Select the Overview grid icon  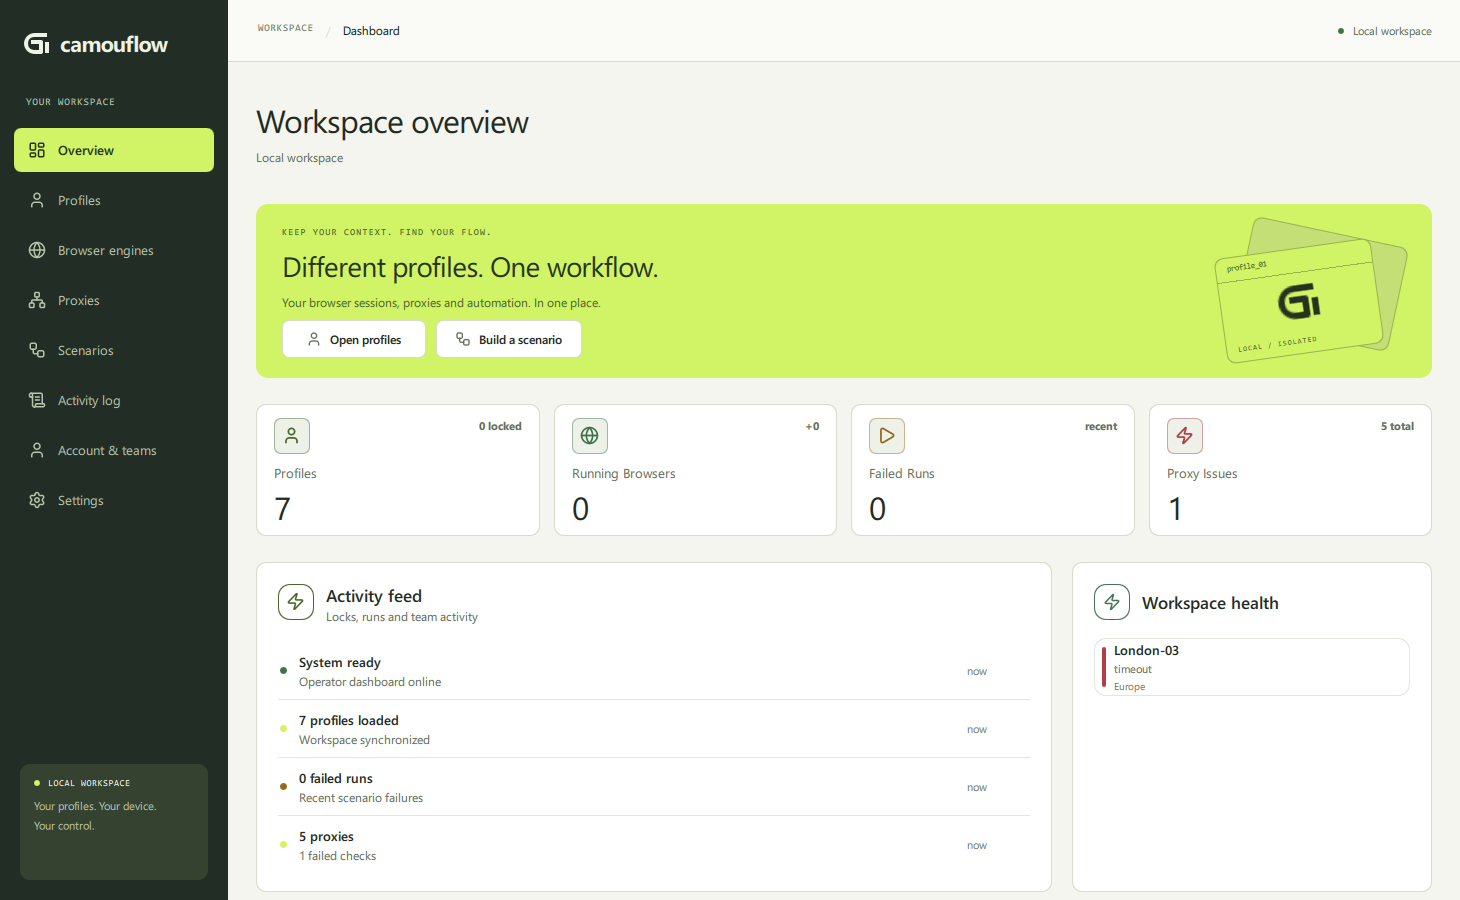pyautogui.click(x=37, y=150)
